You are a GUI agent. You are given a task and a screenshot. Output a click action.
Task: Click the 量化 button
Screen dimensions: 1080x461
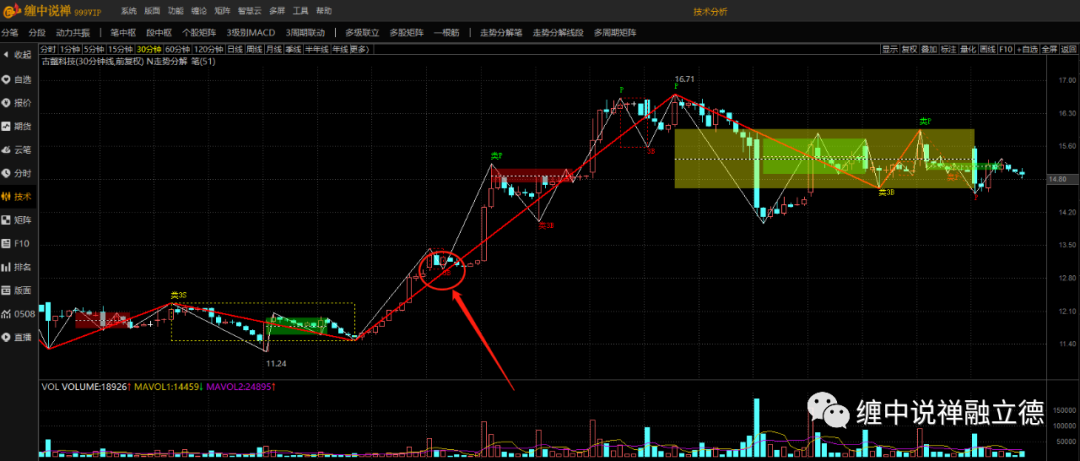coord(968,49)
